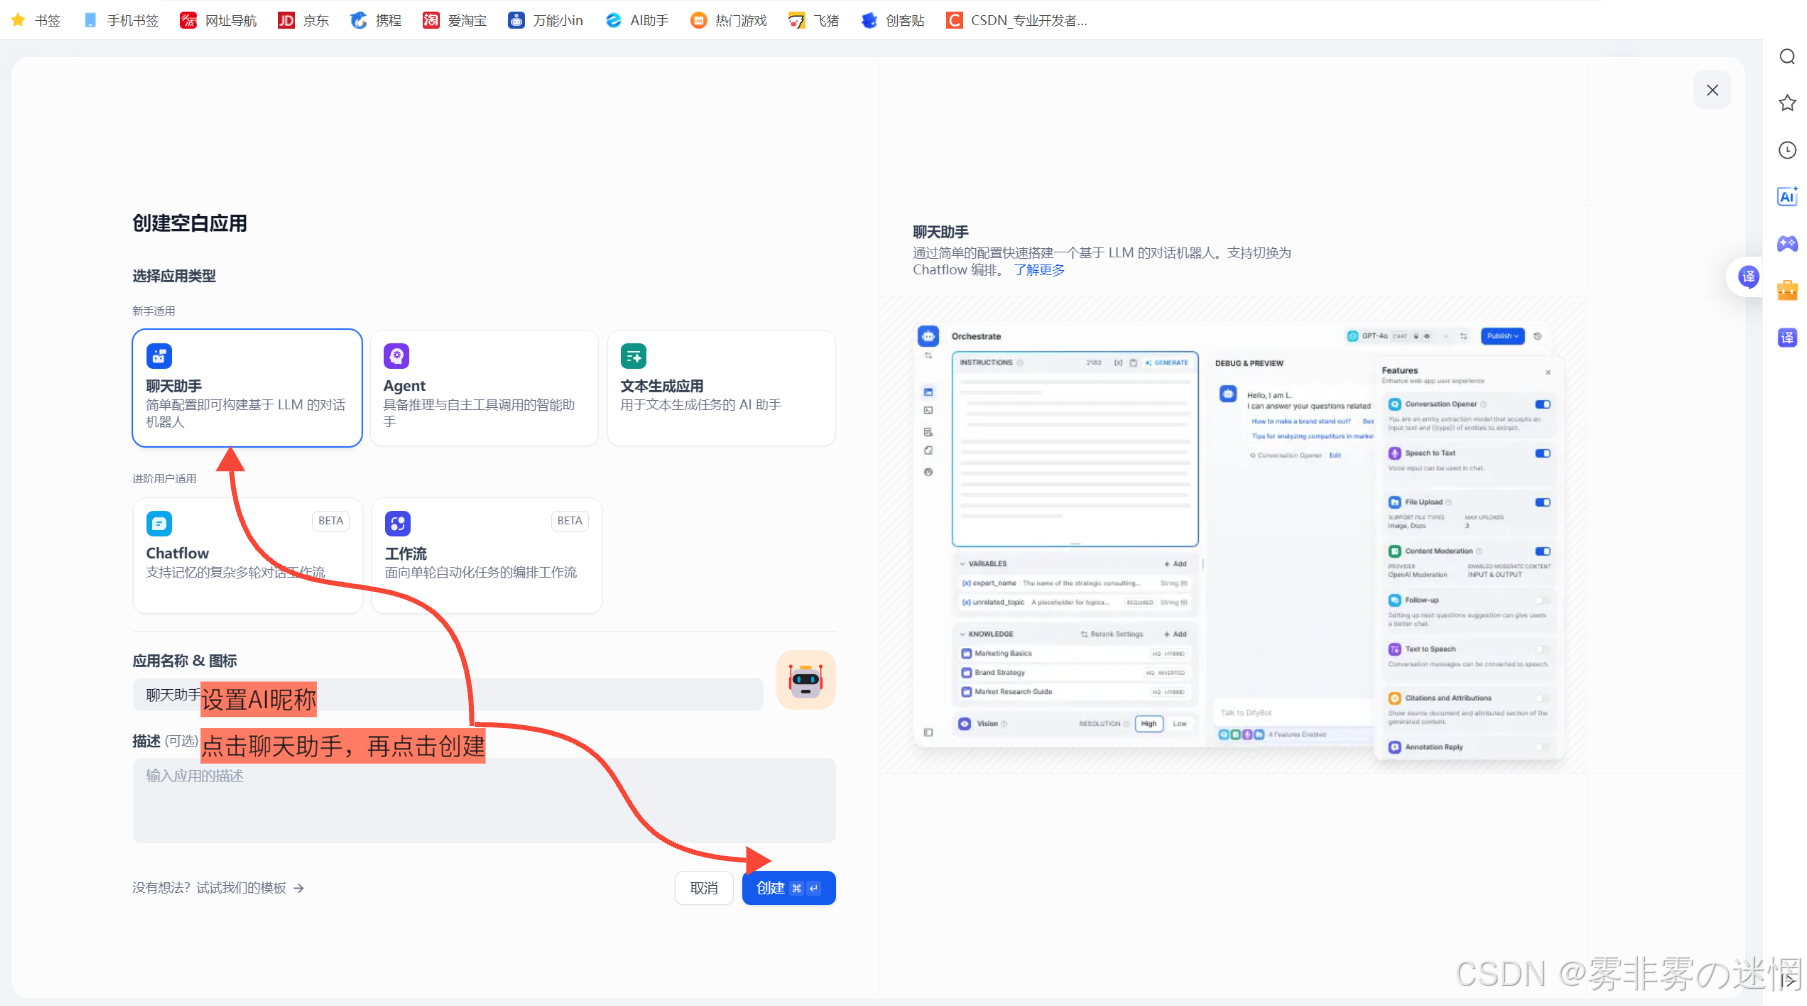Open the 网址导航 bookmark
1807x1006 pixels.
coord(218,20)
